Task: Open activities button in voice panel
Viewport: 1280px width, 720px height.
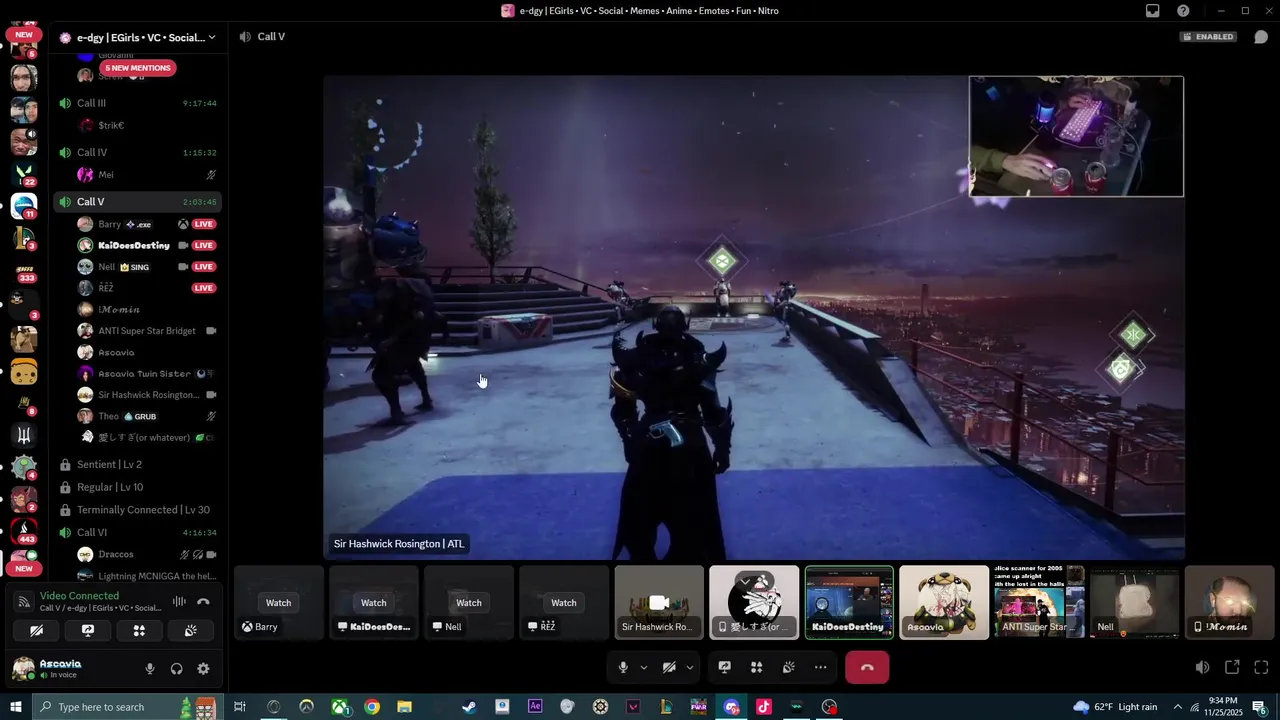Action: point(139,631)
